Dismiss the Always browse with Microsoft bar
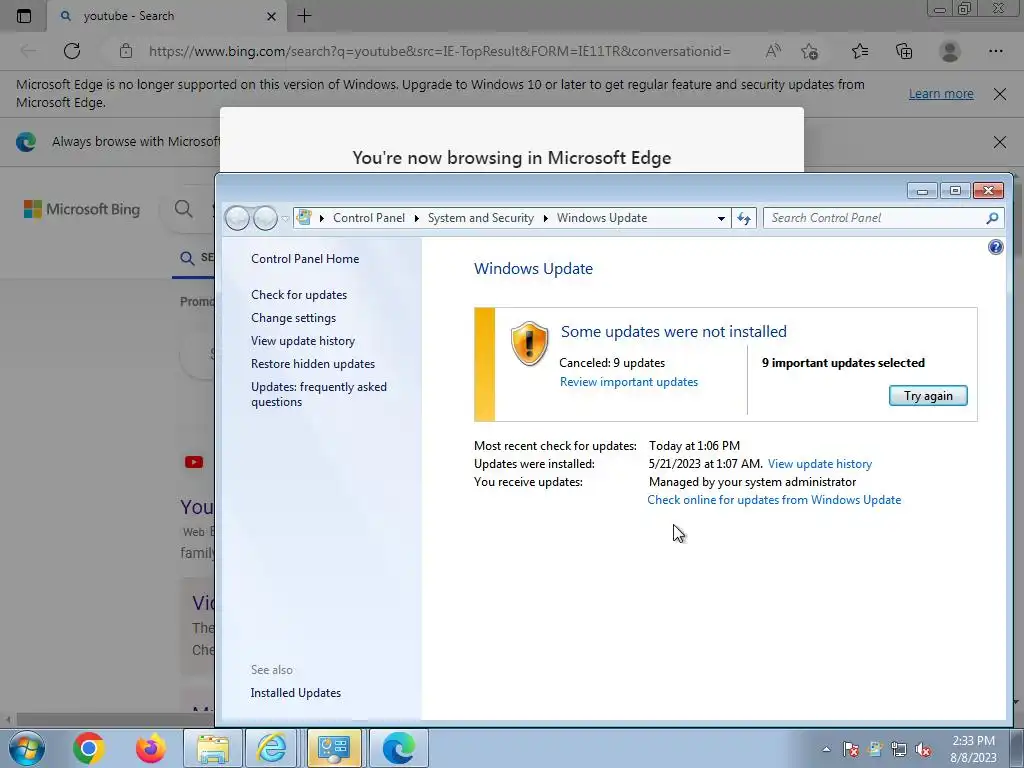Screen dimensions: 1024x768 pos(1000,142)
